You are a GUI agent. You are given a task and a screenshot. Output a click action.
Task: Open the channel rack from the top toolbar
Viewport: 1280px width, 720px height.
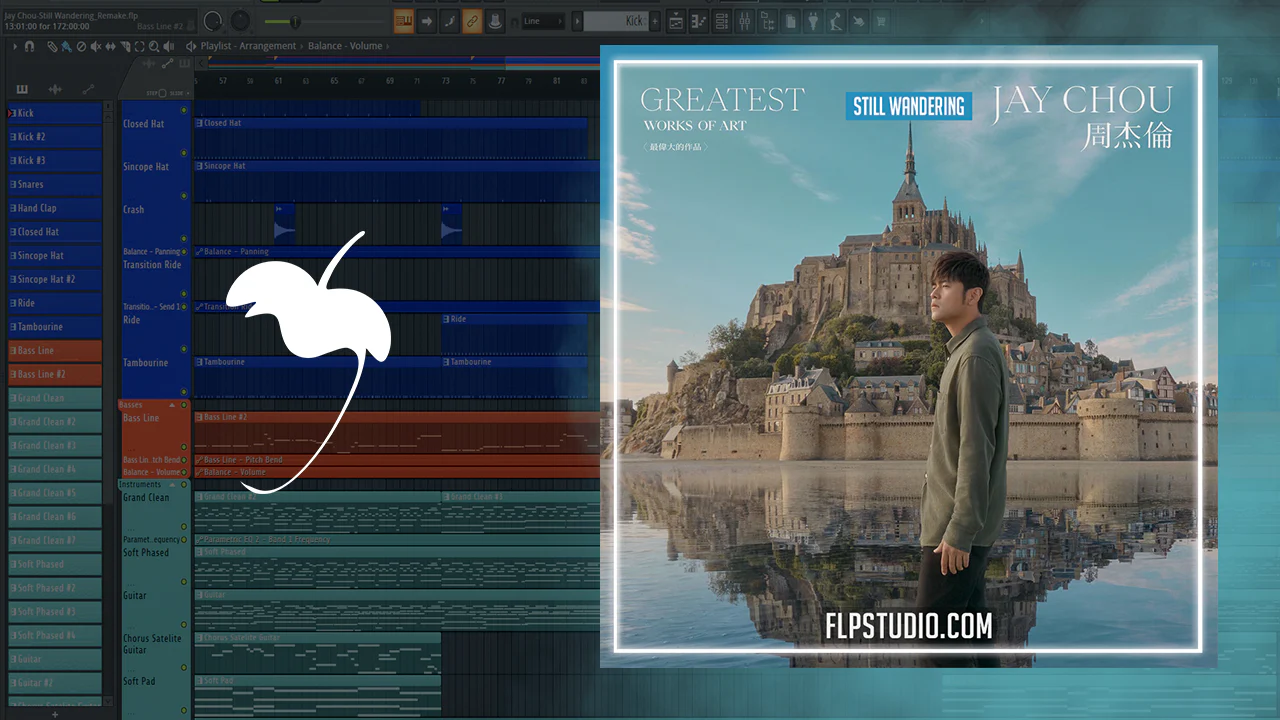click(721, 20)
